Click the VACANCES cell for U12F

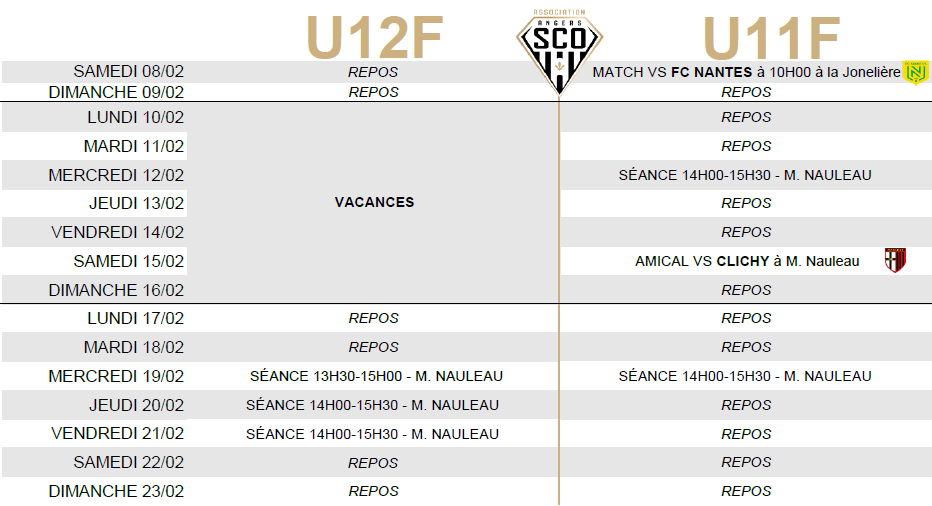(374, 203)
